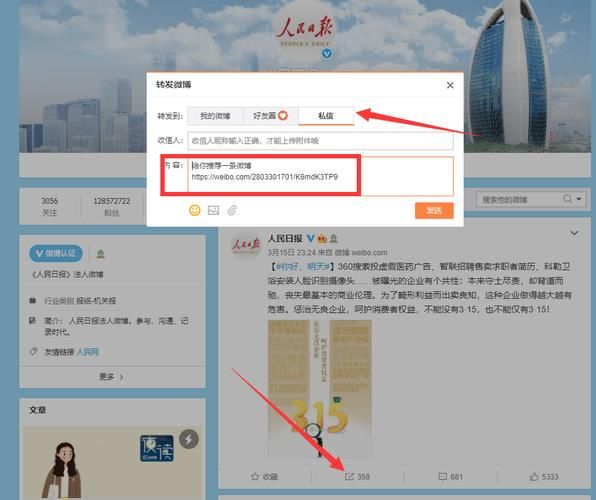
Task: Open the 128572722 粉丝 followers count
Action: click(x=112, y=206)
